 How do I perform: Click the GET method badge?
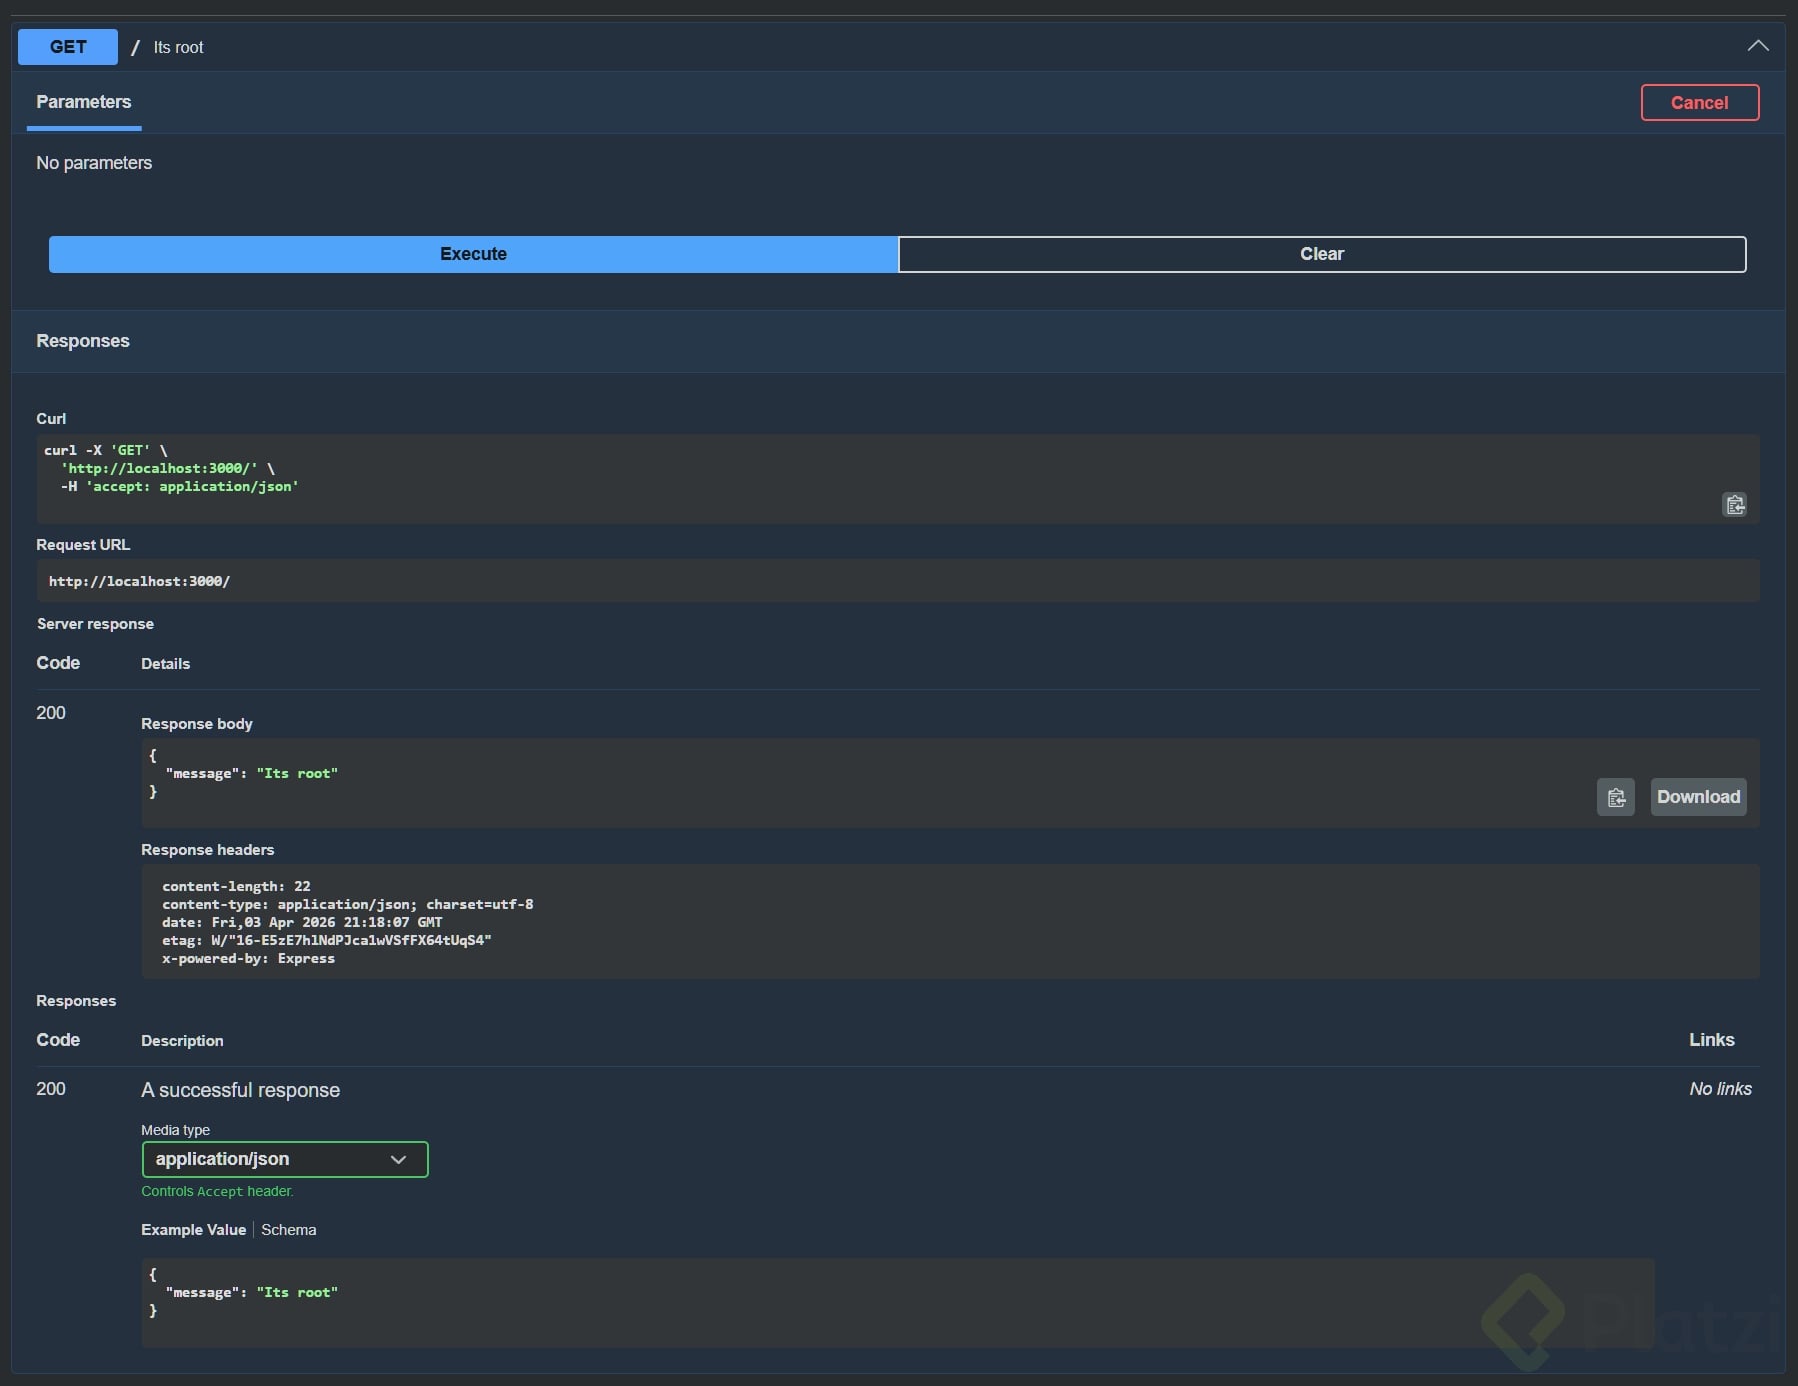[68, 47]
